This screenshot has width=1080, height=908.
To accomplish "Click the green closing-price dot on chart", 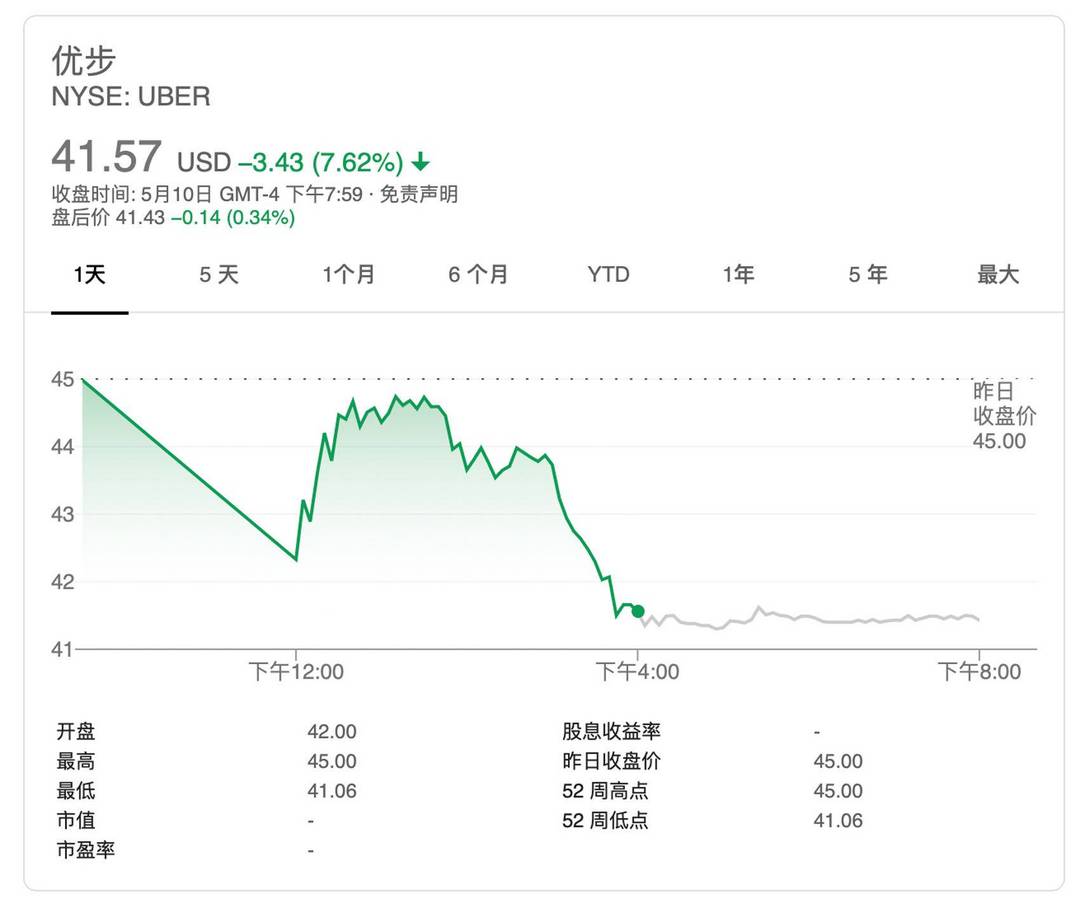I will [x=638, y=611].
